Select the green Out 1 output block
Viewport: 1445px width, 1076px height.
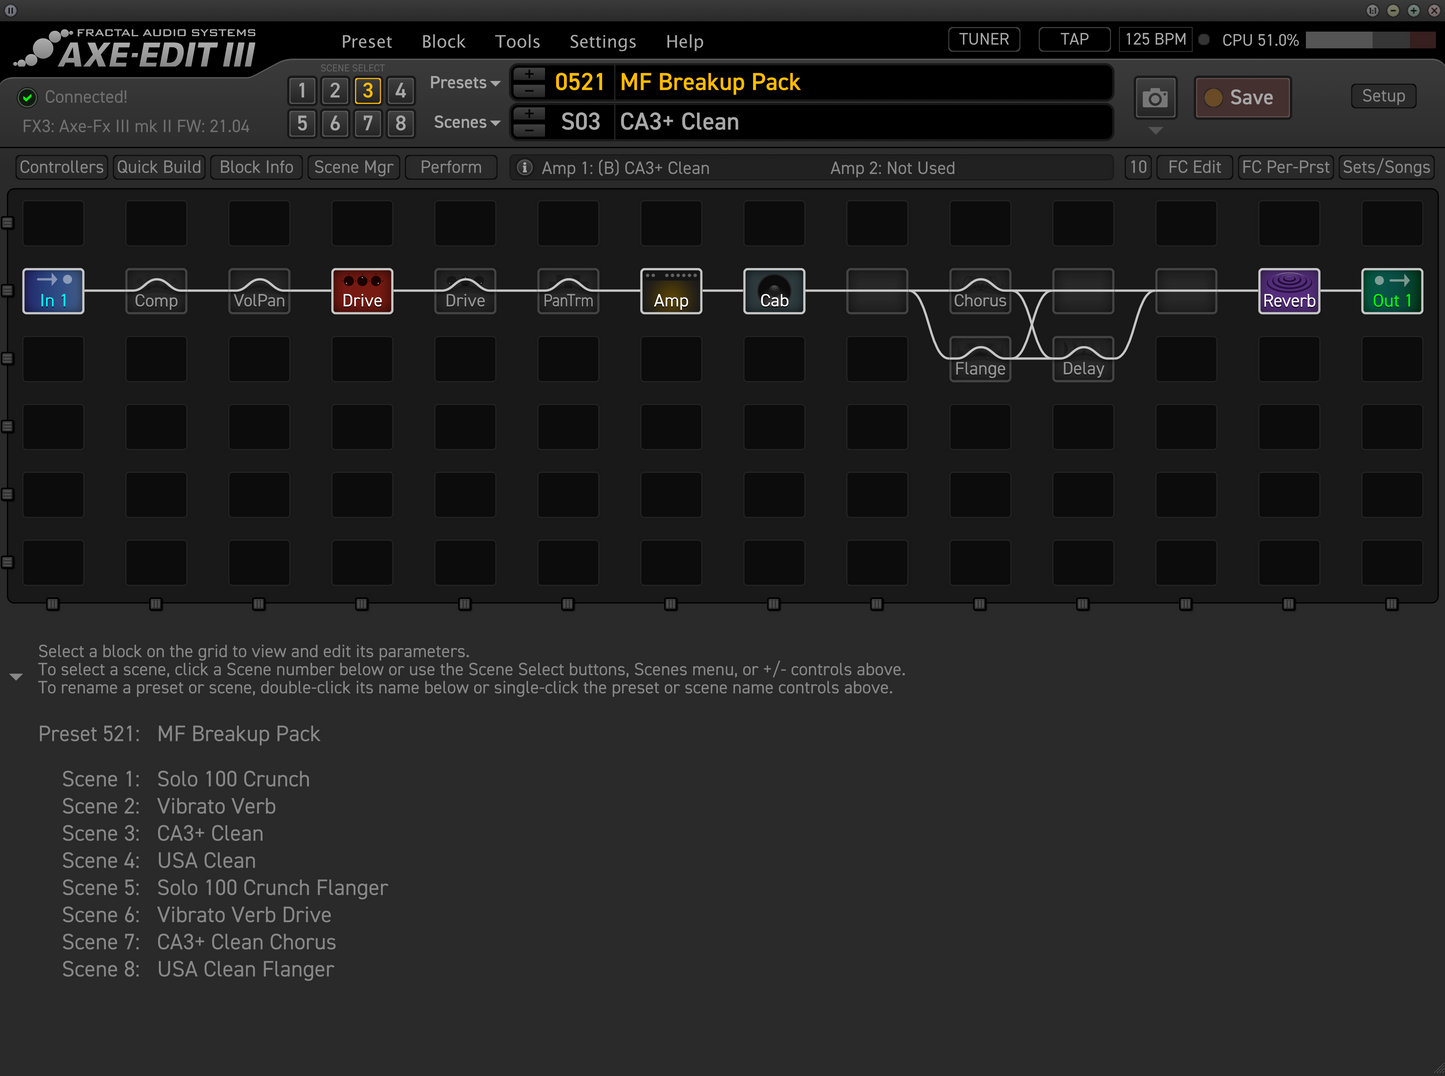1392,291
